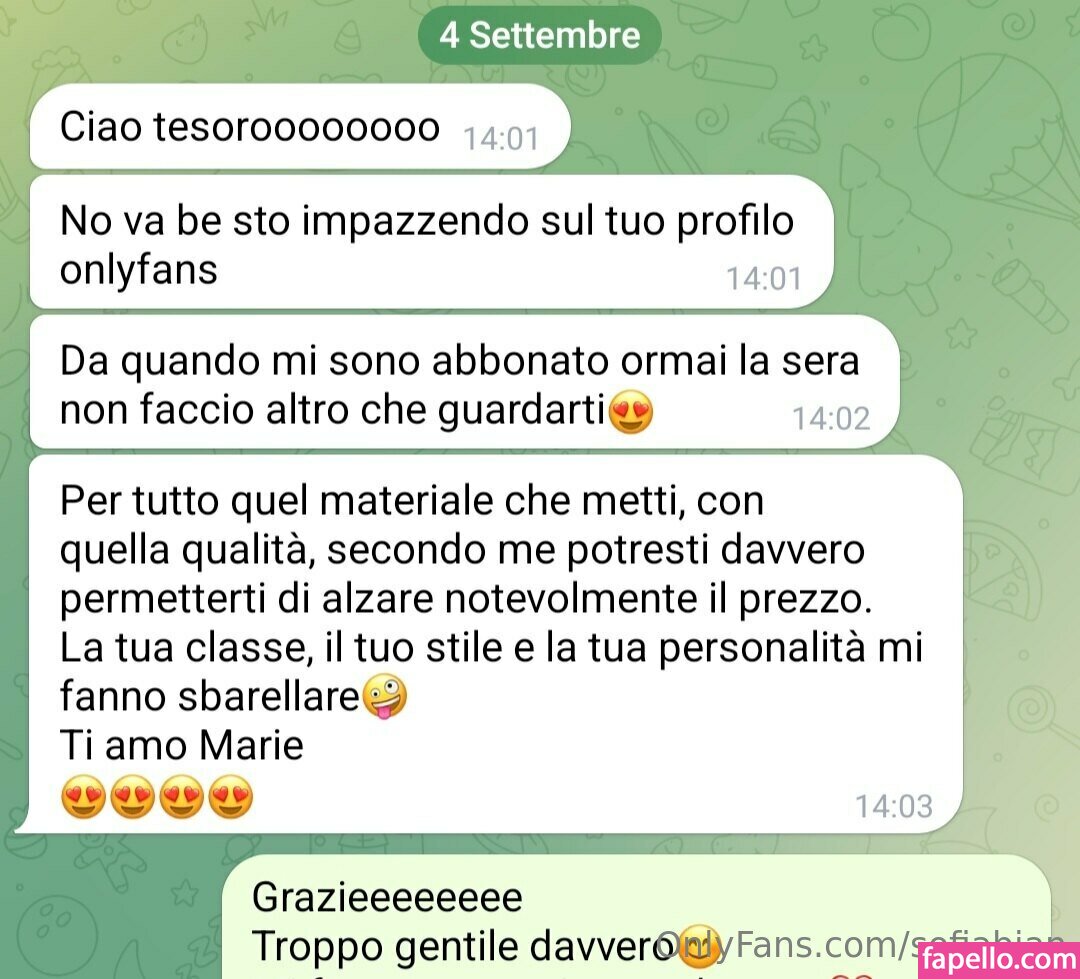Viewport: 1080px width, 979px height.
Task: Tap the second heart-eyes emoji in the row of four
Action: (x=132, y=796)
